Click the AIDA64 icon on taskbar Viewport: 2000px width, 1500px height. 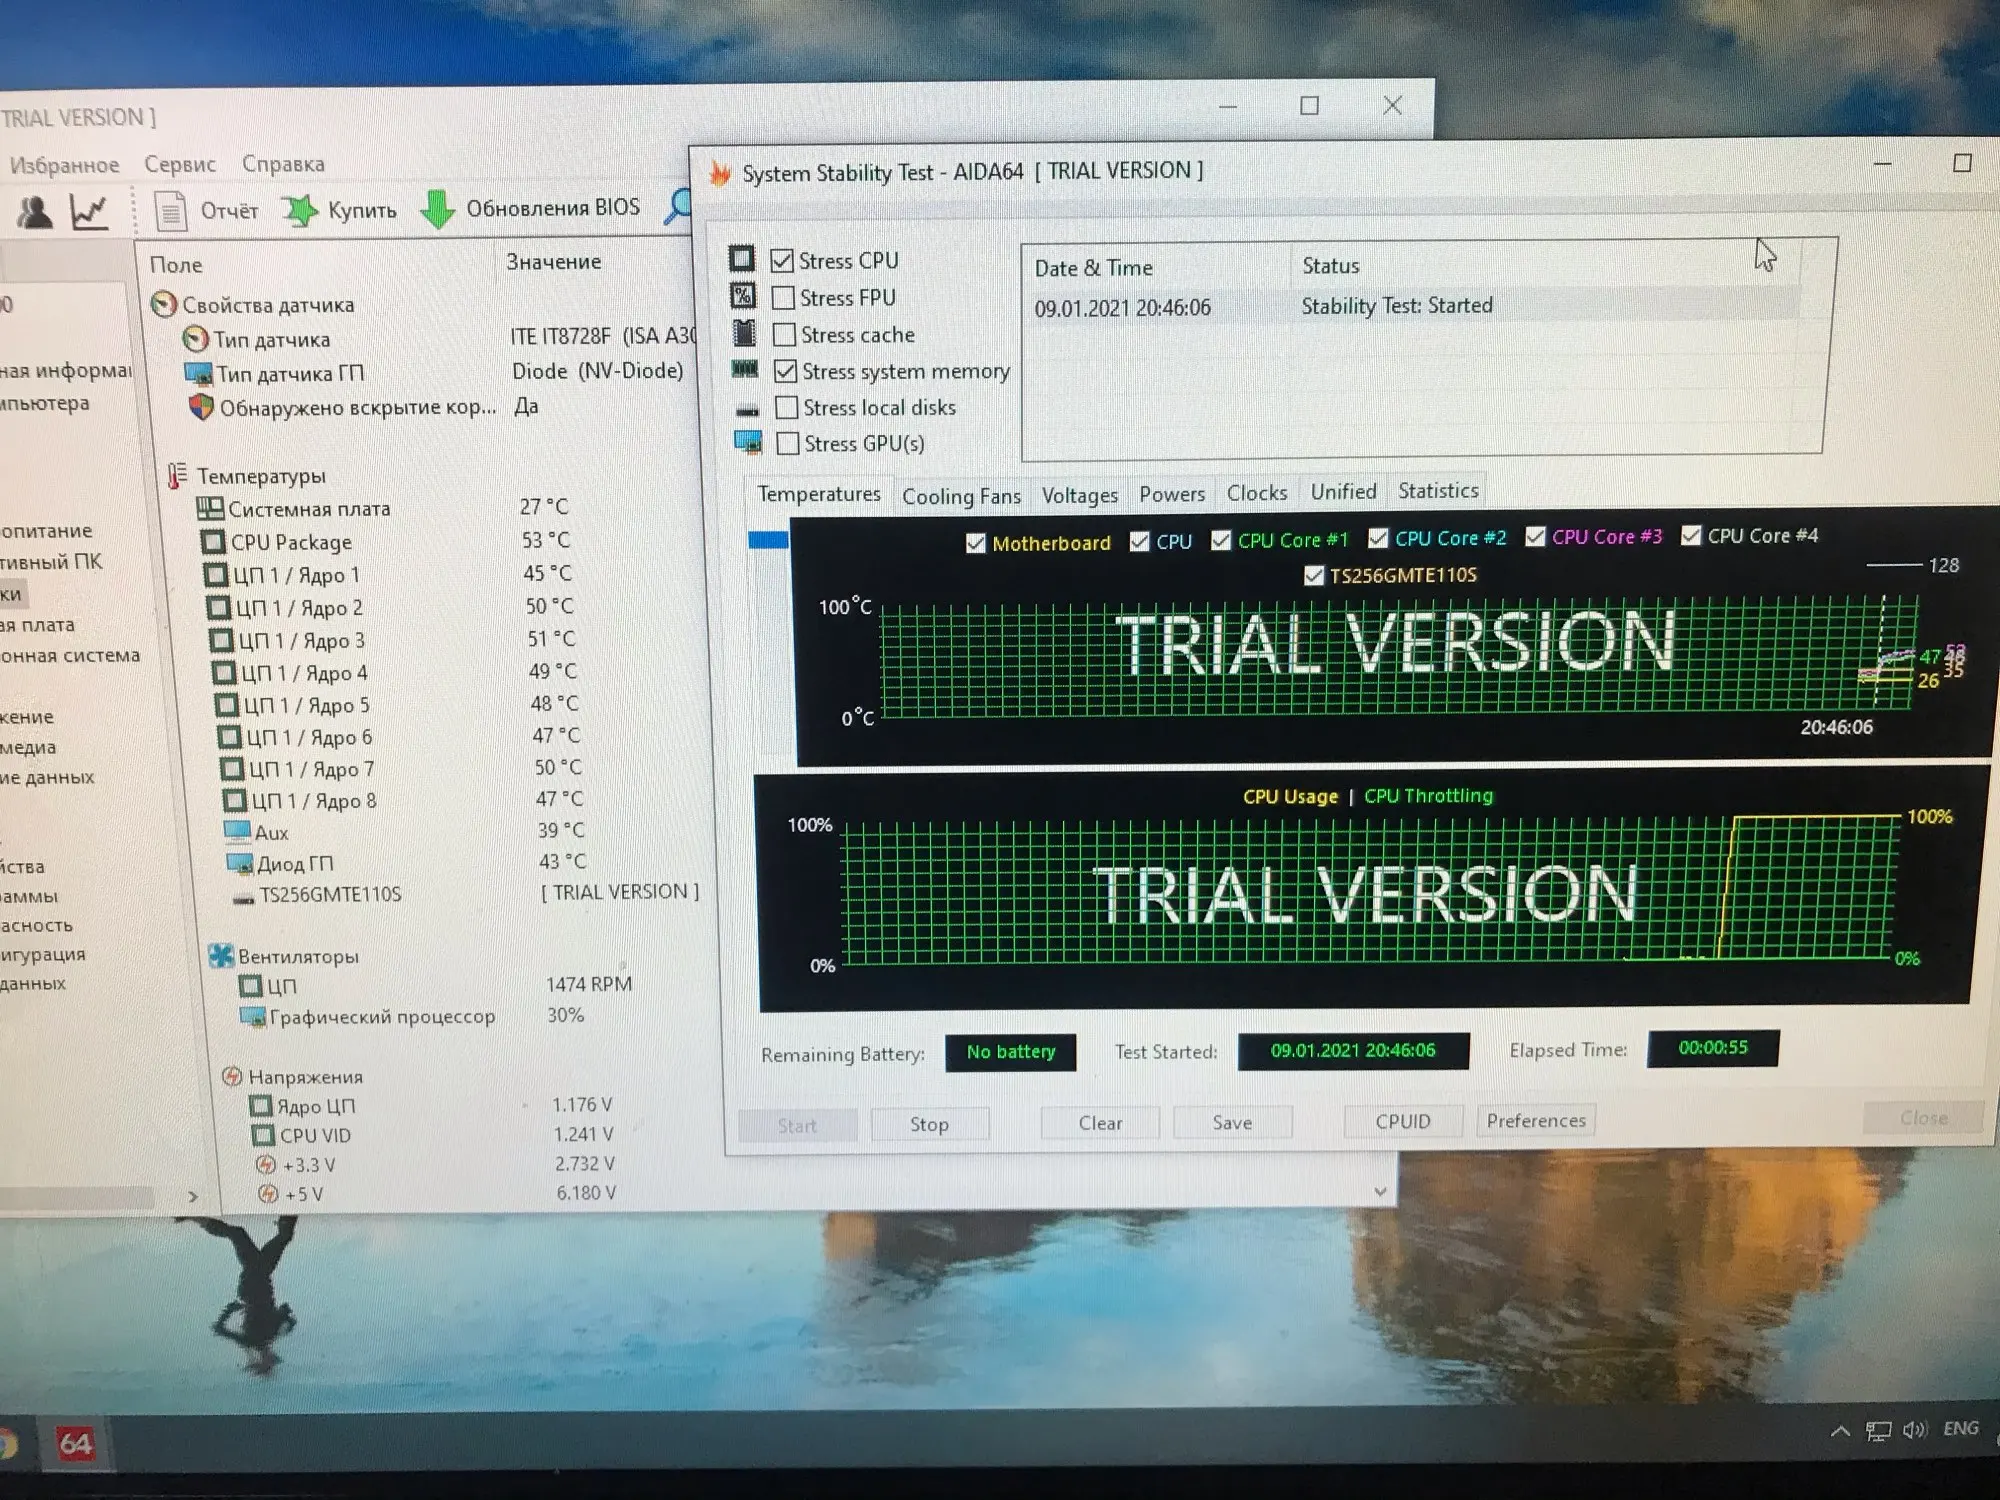(75, 1443)
